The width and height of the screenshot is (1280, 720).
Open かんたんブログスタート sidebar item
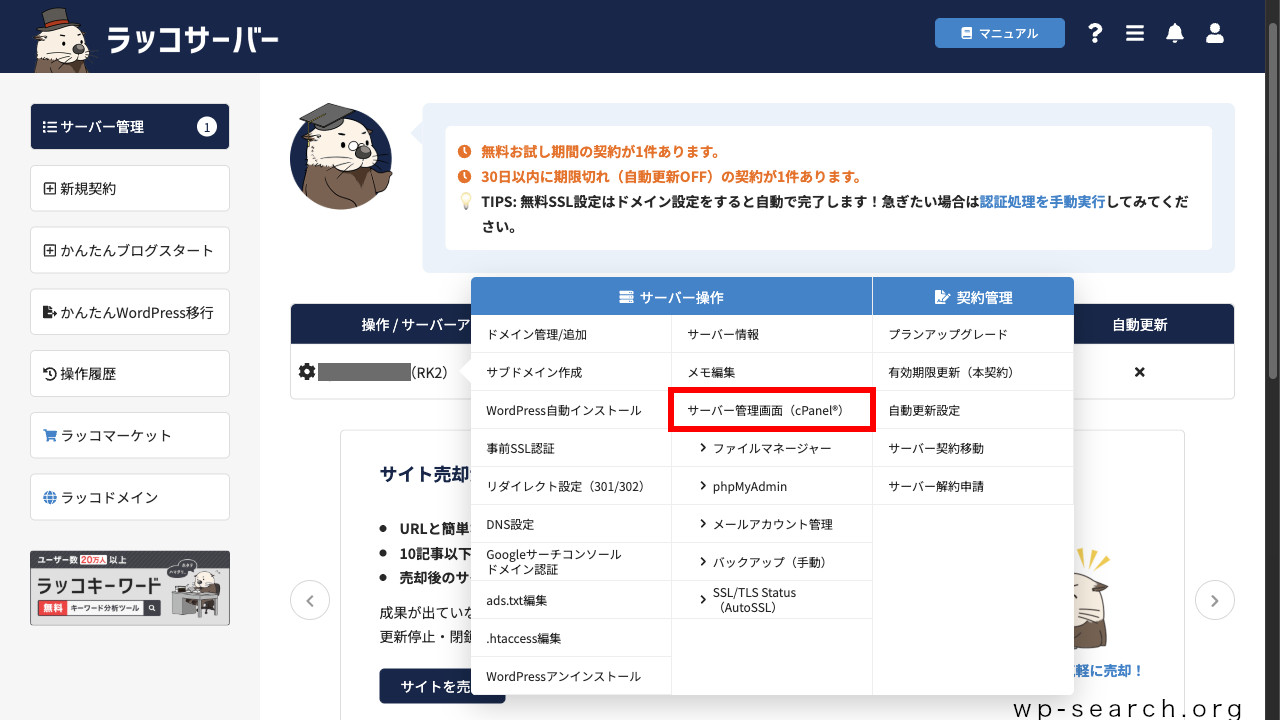pos(130,250)
